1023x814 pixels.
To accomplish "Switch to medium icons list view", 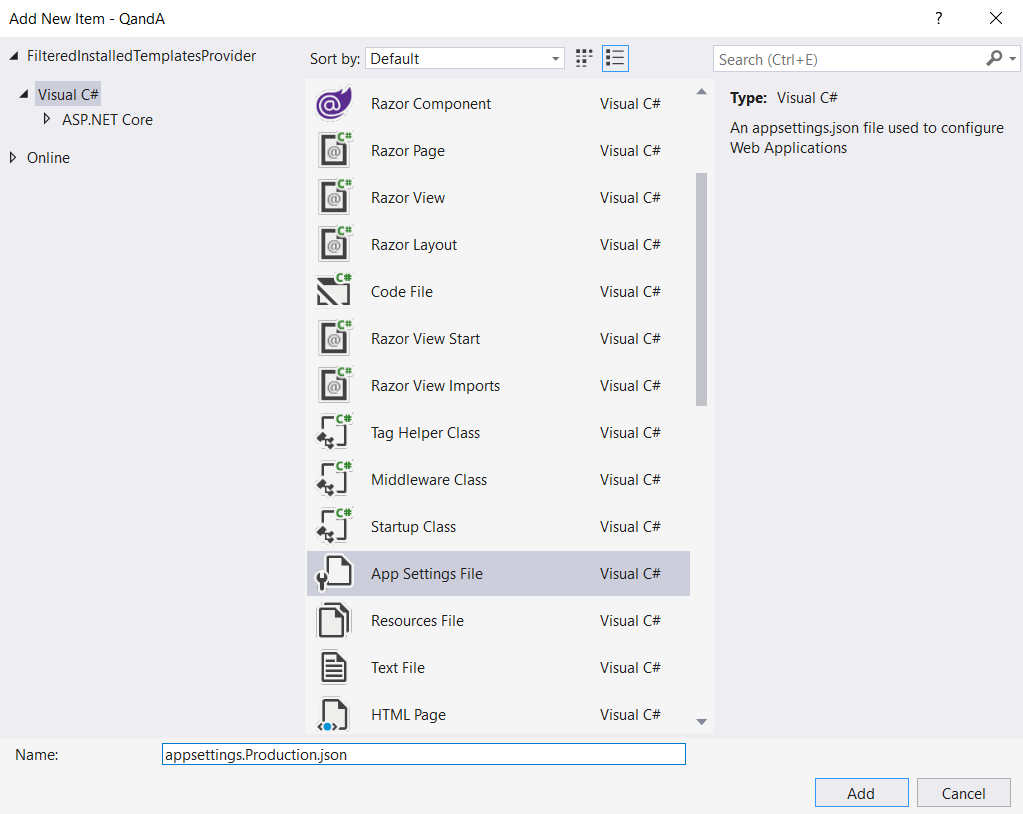I will pyautogui.click(x=616, y=58).
